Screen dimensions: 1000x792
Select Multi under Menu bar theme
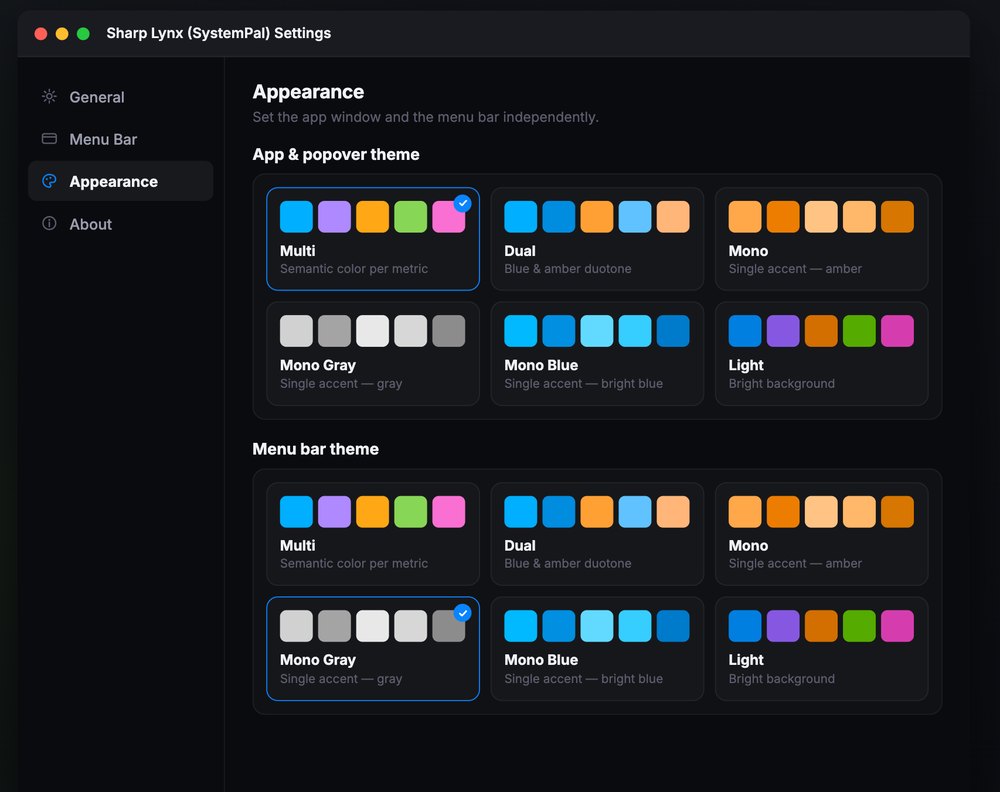(373, 534)
